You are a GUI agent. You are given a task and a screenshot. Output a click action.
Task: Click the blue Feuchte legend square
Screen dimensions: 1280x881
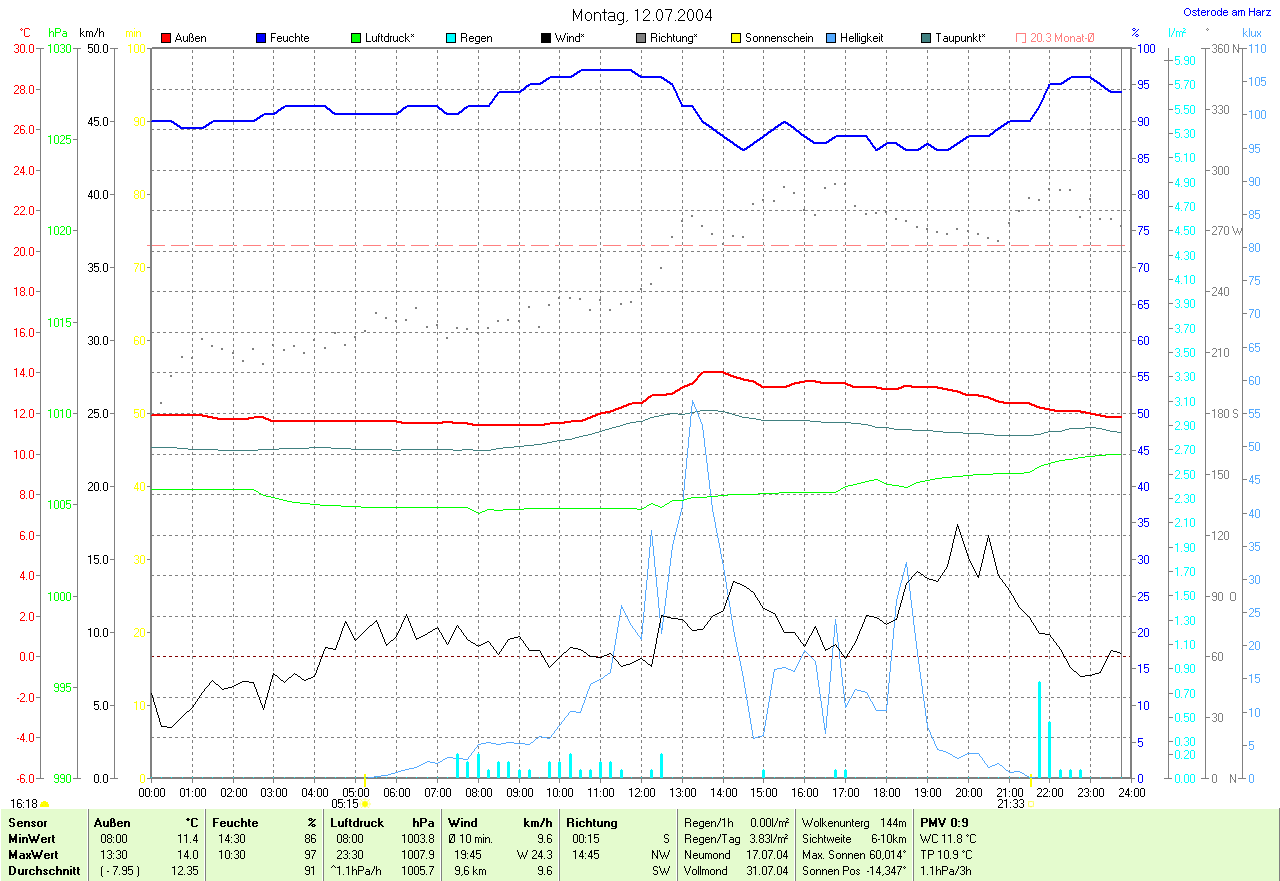[x=261, y=38]
